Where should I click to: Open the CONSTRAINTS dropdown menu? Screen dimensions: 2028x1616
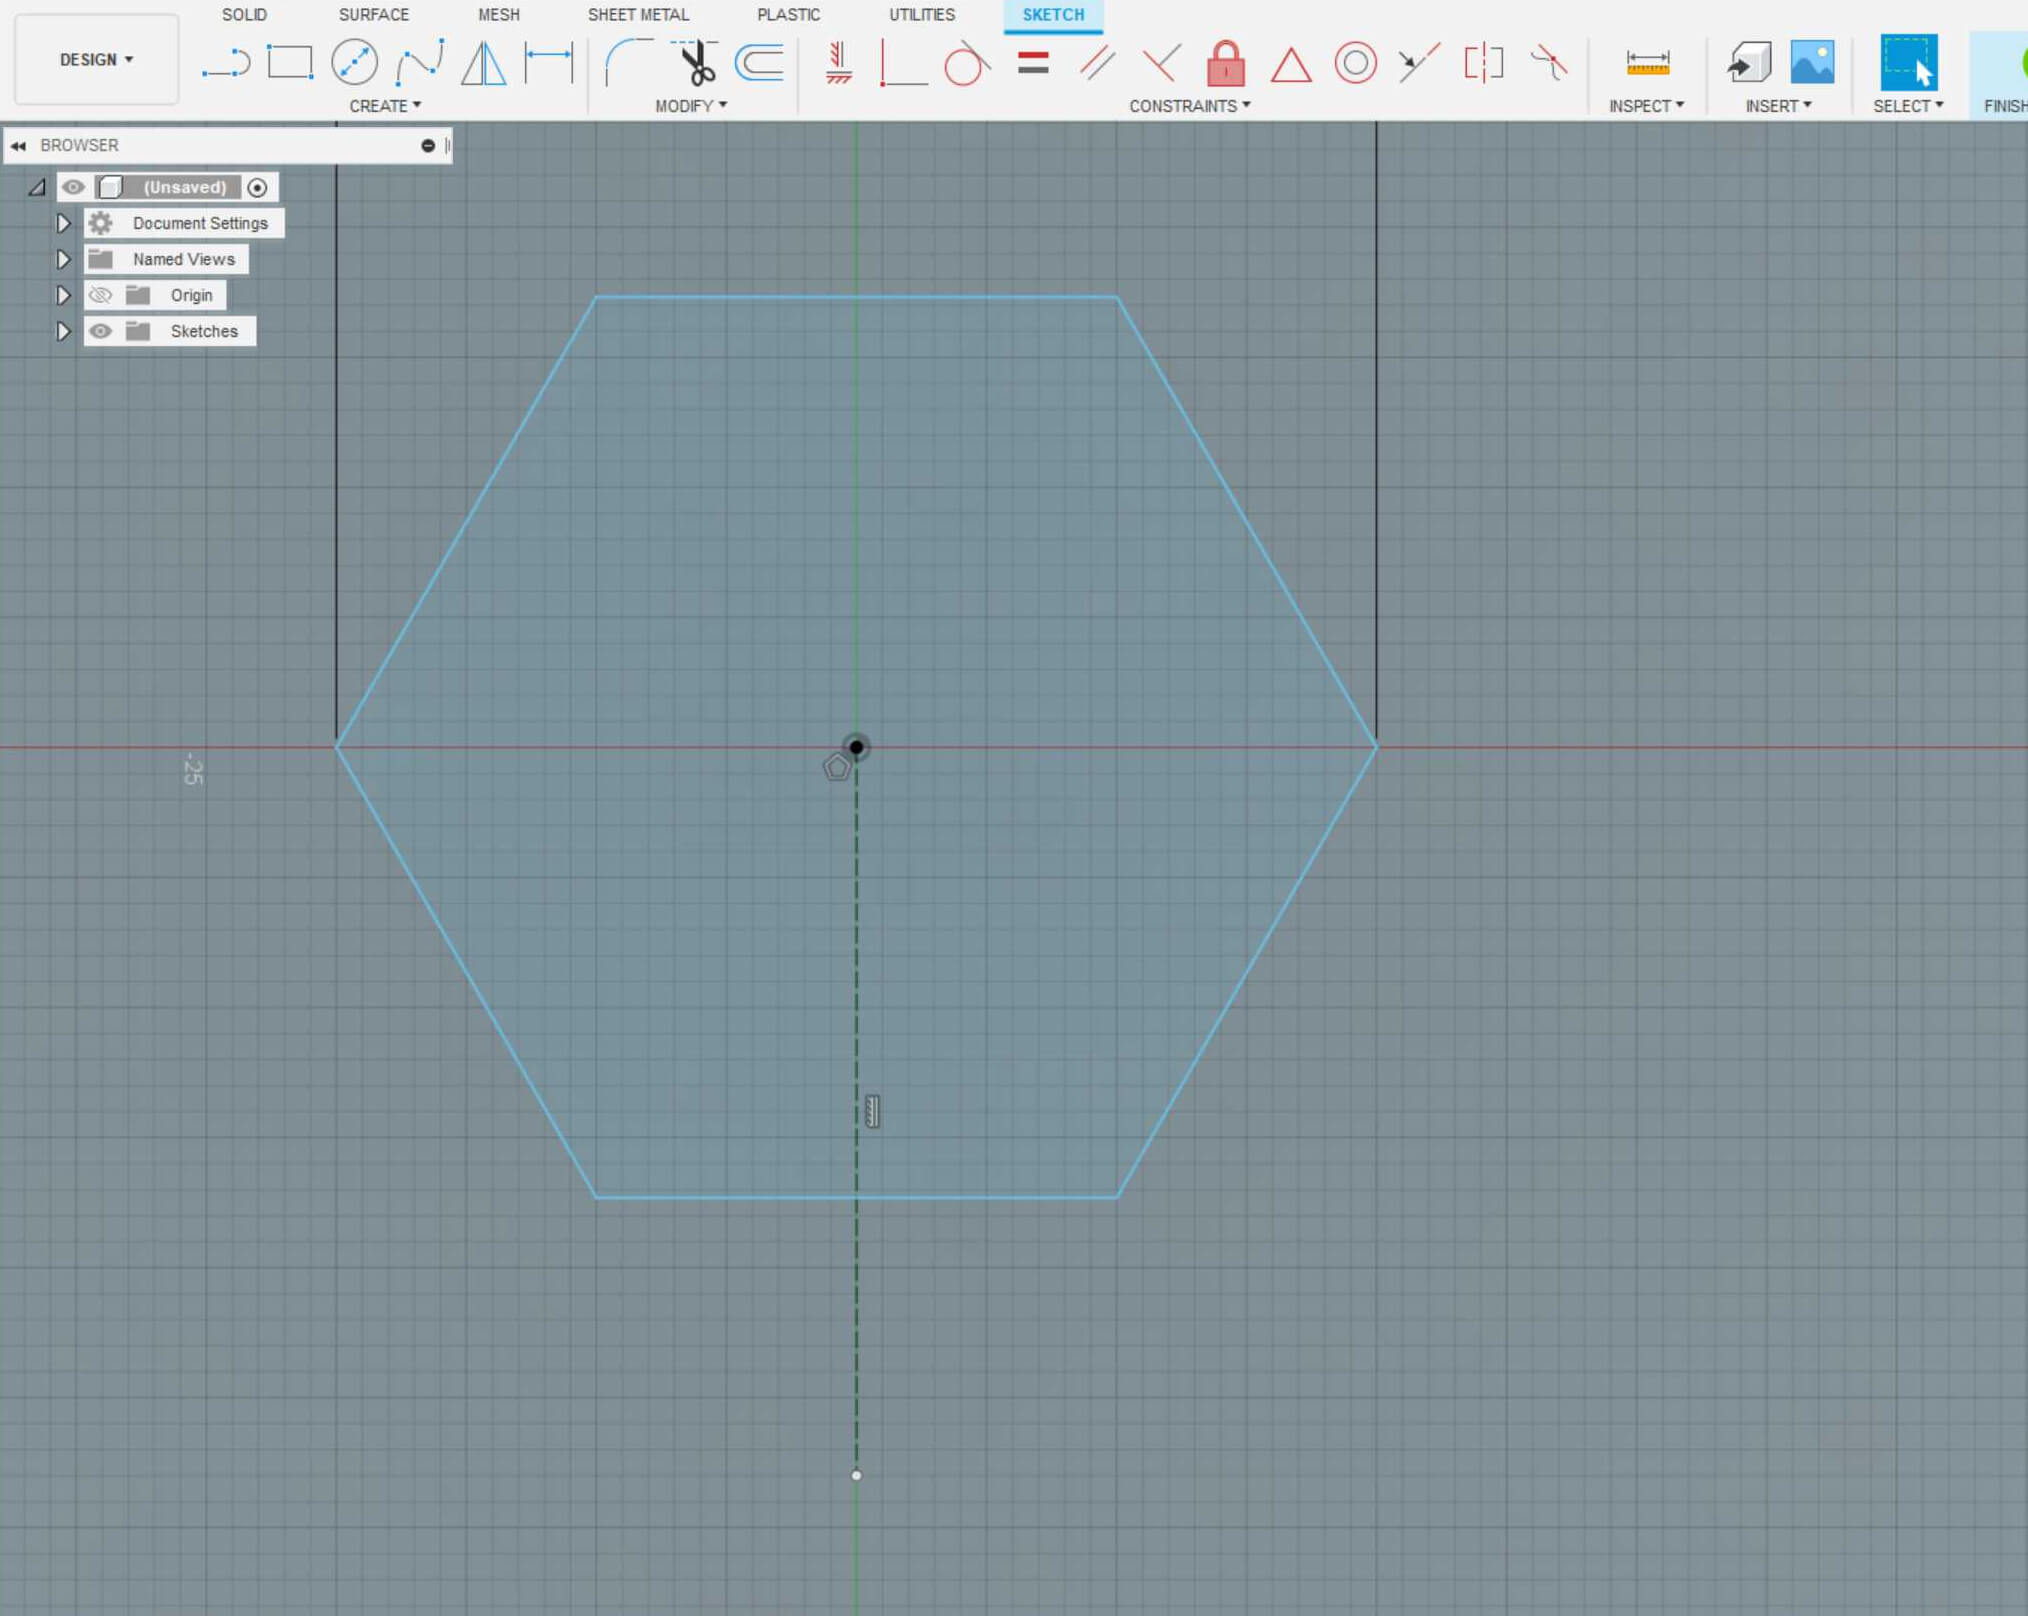(1190, 106)
